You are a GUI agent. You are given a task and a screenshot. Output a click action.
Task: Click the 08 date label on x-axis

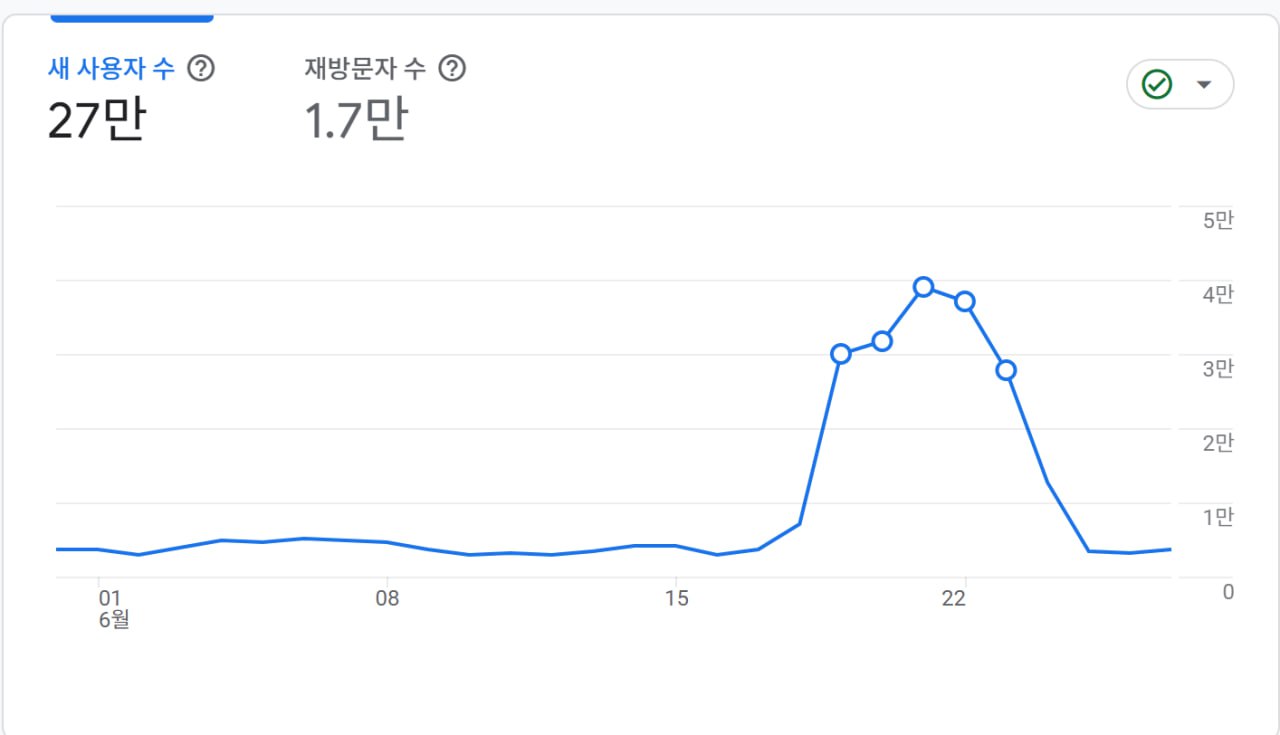coord(387,598)
